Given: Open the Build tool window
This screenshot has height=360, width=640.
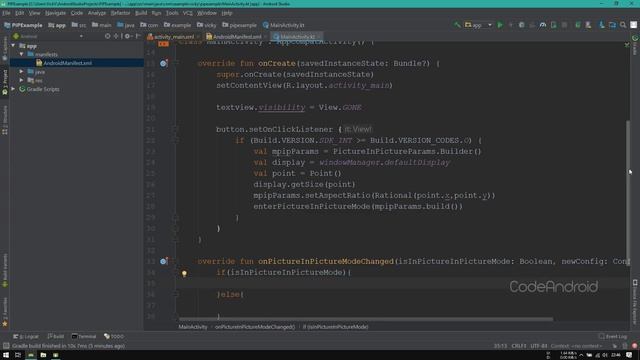Looking at the screenshot, I should (56, 336).
